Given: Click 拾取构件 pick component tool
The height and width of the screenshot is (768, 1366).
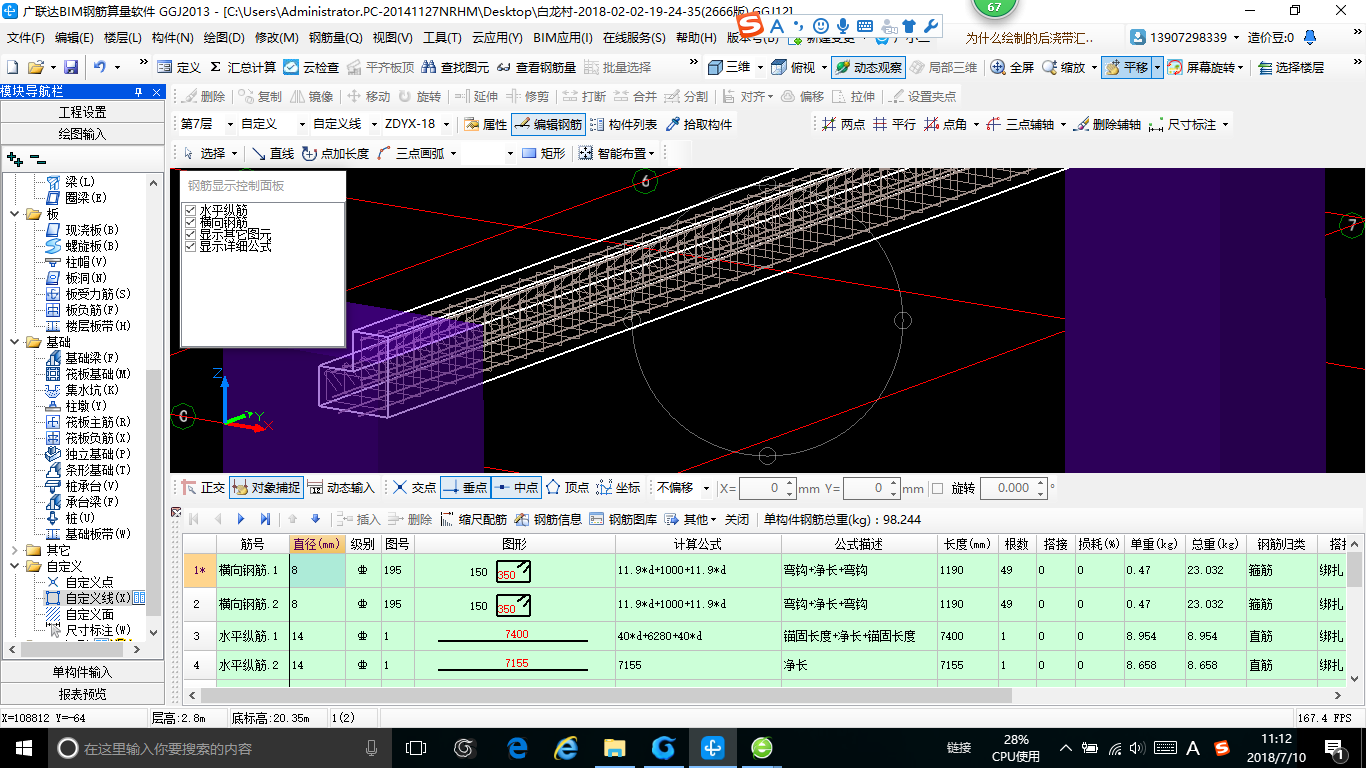Looking at the screenshot, I should click(x=698, y=125).
